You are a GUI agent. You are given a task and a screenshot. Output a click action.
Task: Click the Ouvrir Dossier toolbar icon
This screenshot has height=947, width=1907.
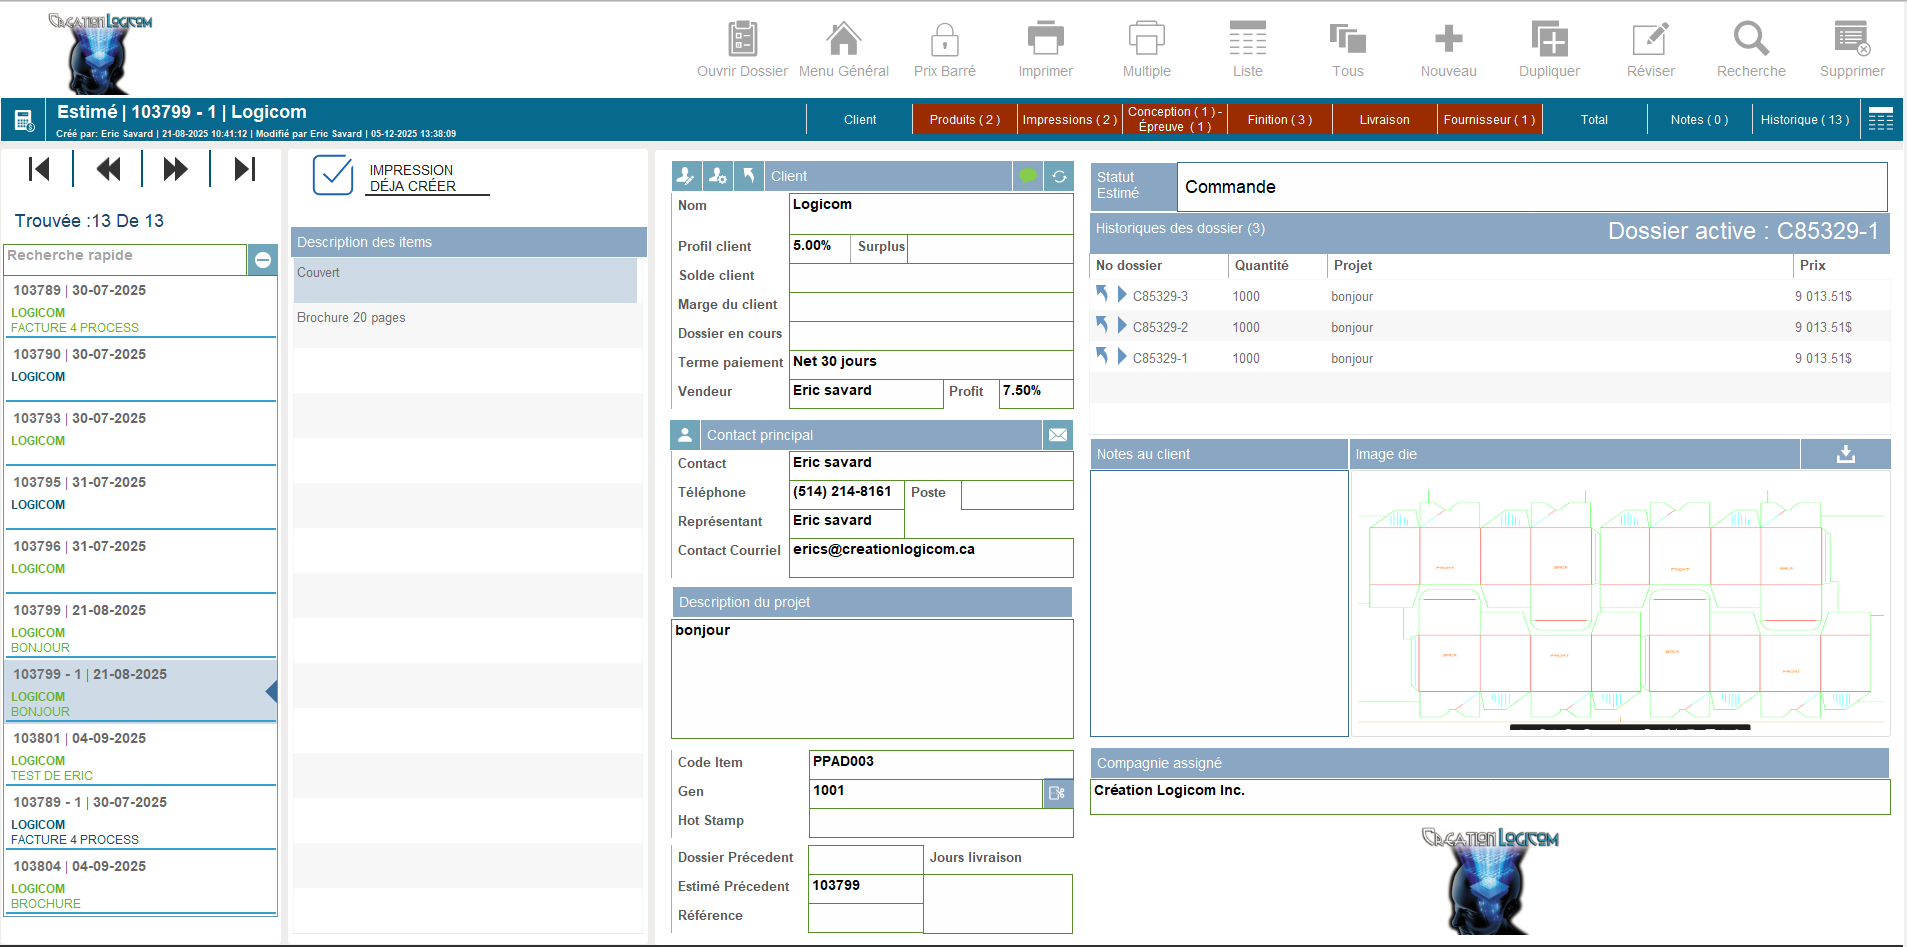tap(742, 40)
